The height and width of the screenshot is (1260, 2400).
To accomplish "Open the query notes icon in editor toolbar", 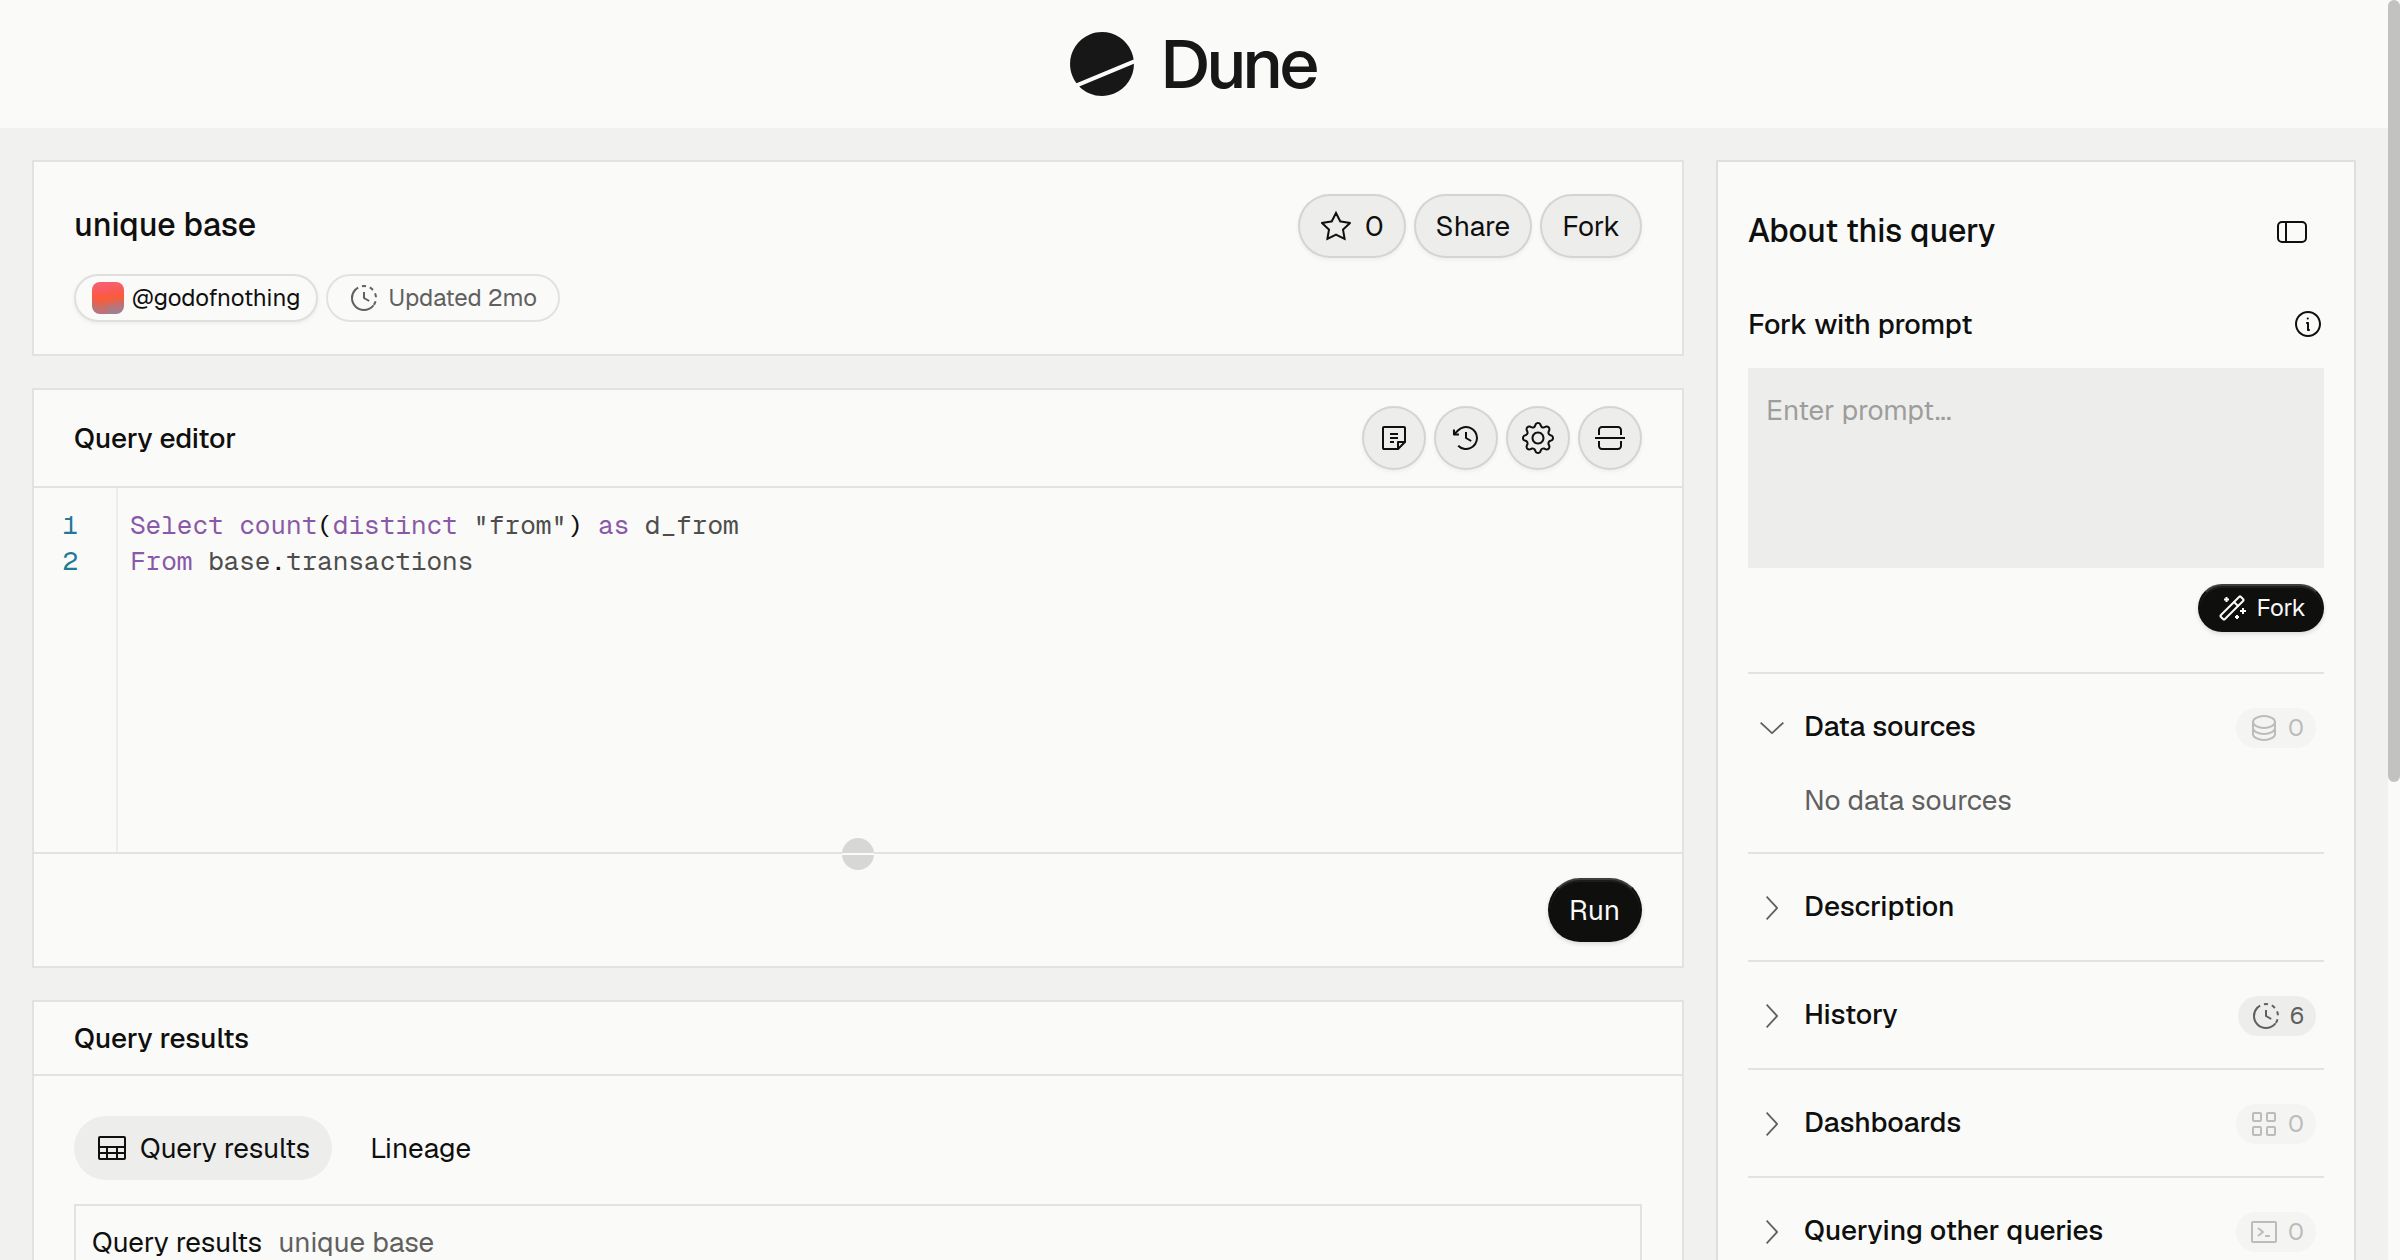I will (x=1394, y=438).
